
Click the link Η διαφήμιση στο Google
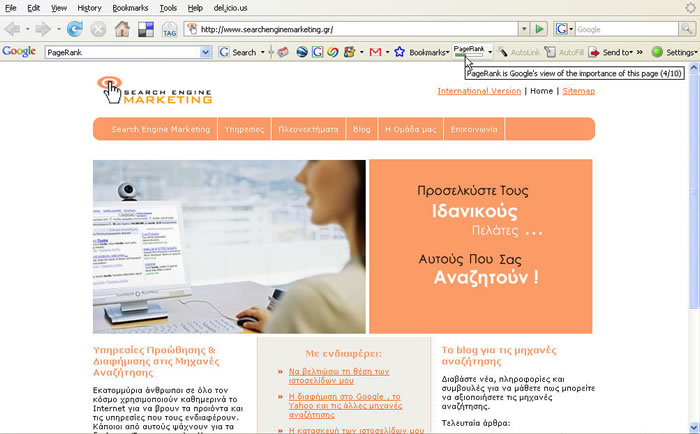[345, 405]
